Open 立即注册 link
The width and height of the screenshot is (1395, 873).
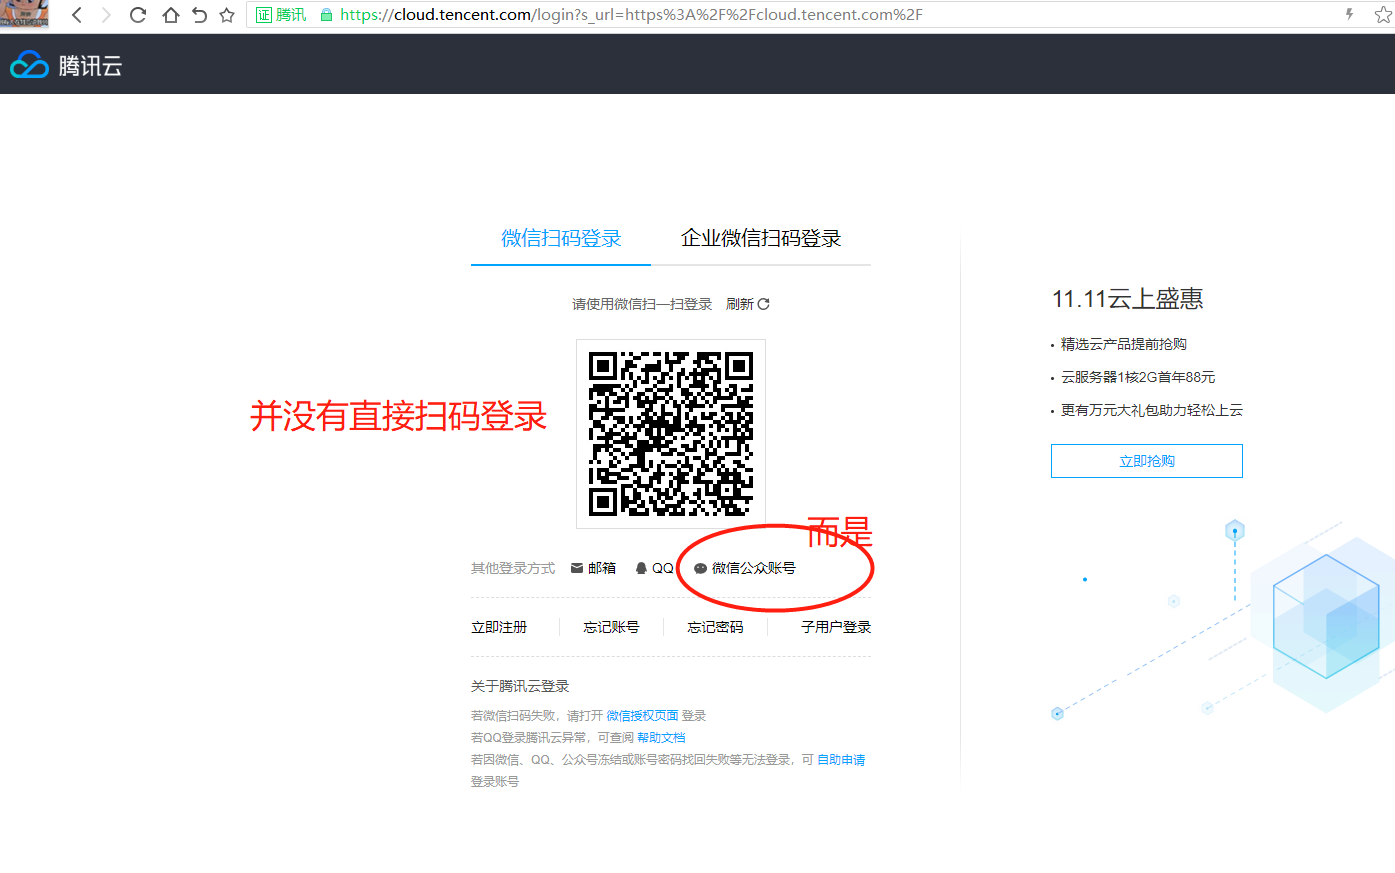click(499, 627)
